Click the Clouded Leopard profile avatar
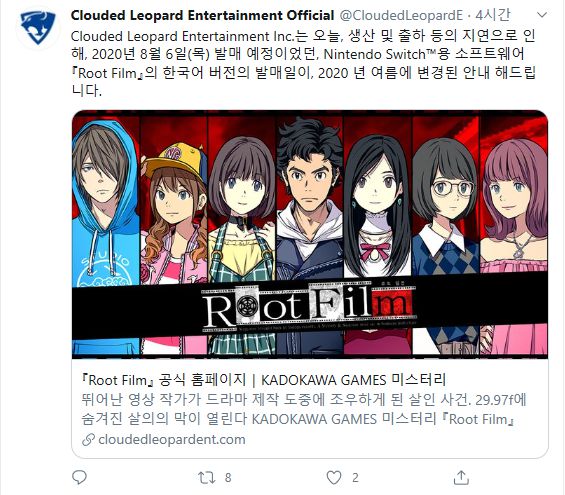The height and width of the screenshot is (495, 565). (x=38, y=27)
